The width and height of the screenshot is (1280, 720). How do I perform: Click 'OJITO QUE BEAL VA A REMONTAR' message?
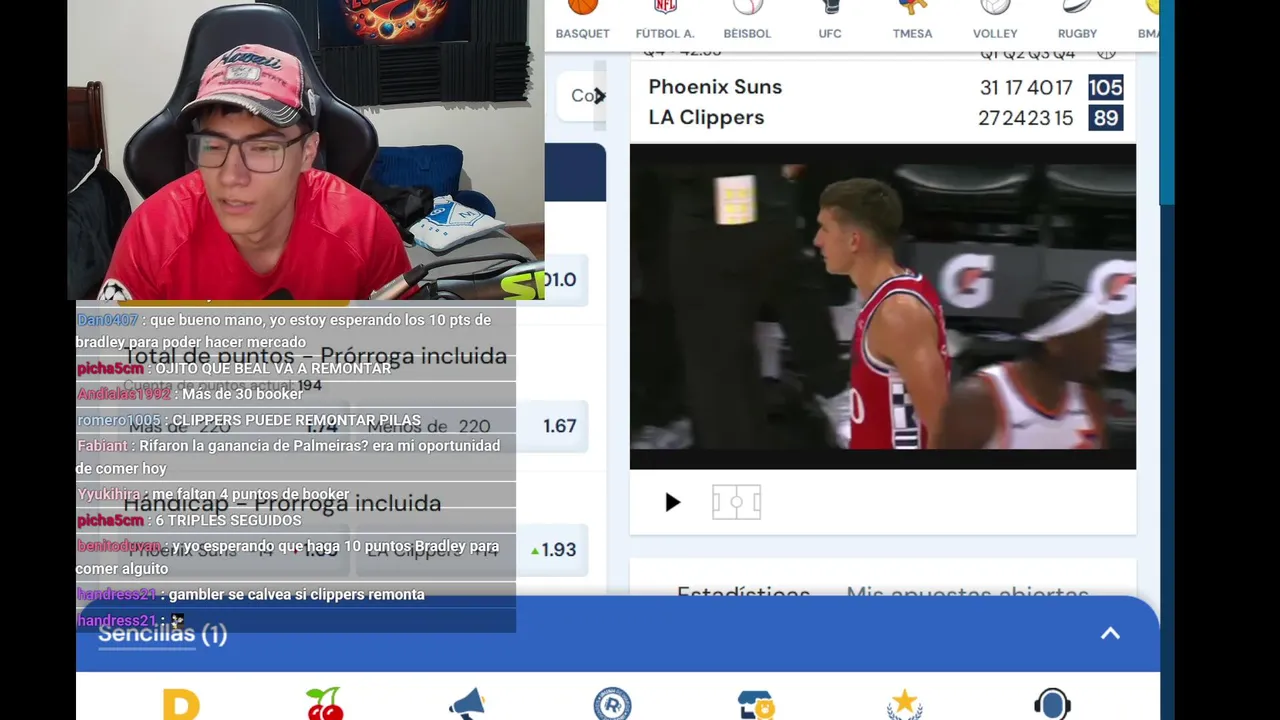click(x=296, y=369)
